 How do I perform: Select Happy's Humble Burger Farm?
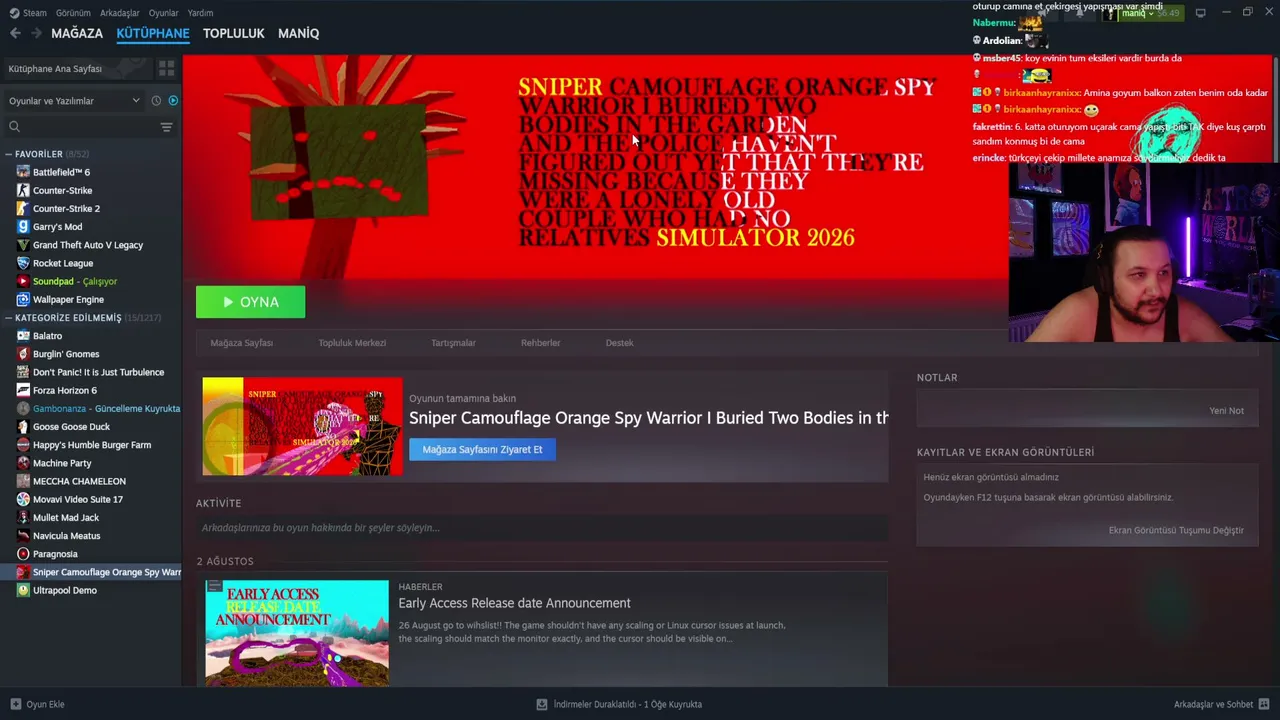pos(91,445)
